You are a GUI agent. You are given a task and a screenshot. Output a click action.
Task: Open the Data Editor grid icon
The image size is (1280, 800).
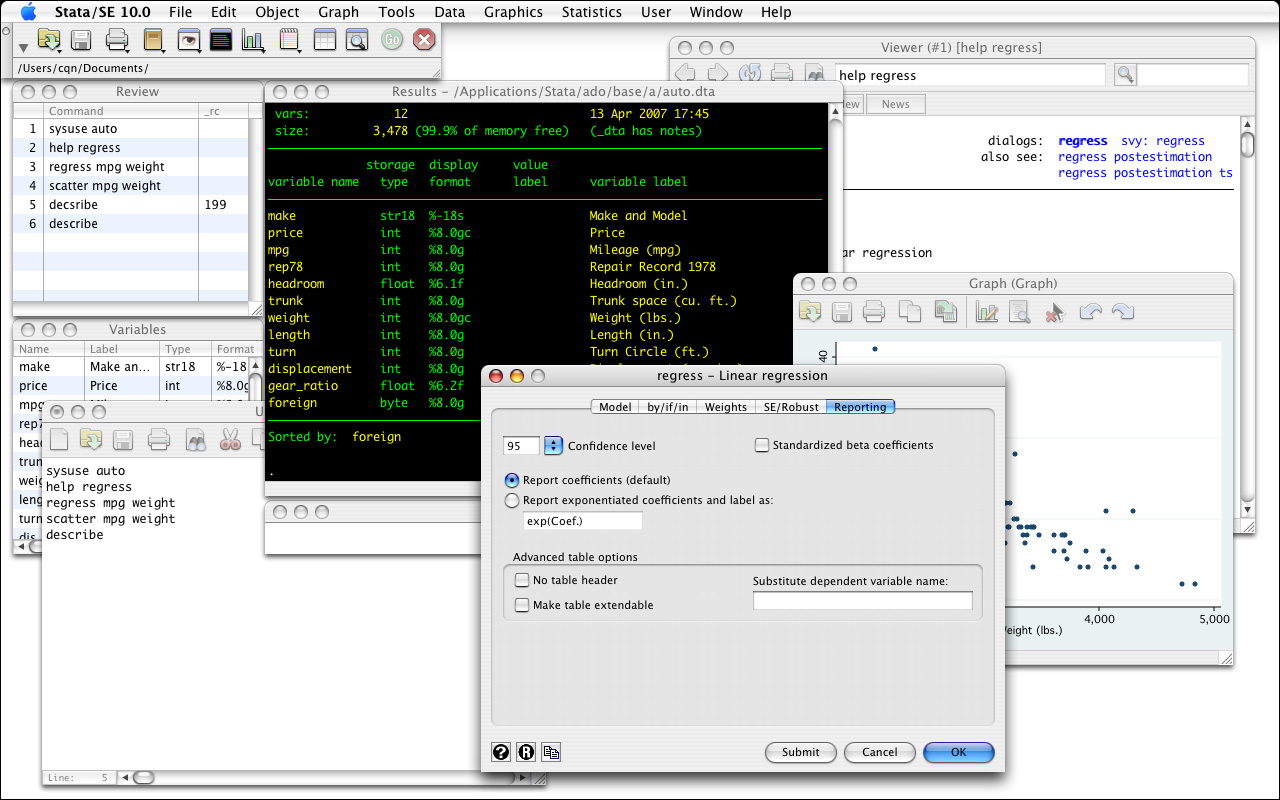324,40
